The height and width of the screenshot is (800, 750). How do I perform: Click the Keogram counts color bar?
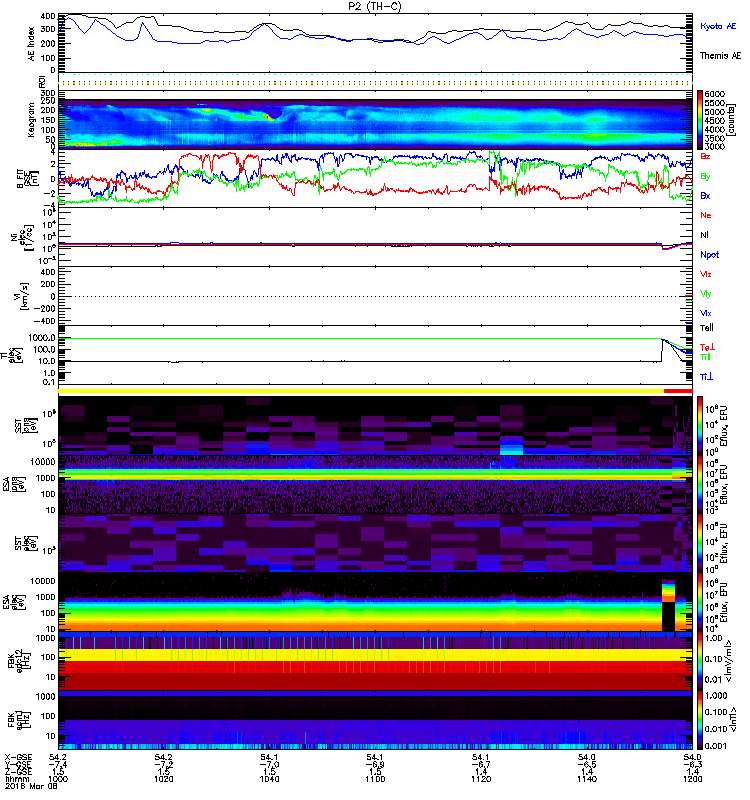click(700, 120)
